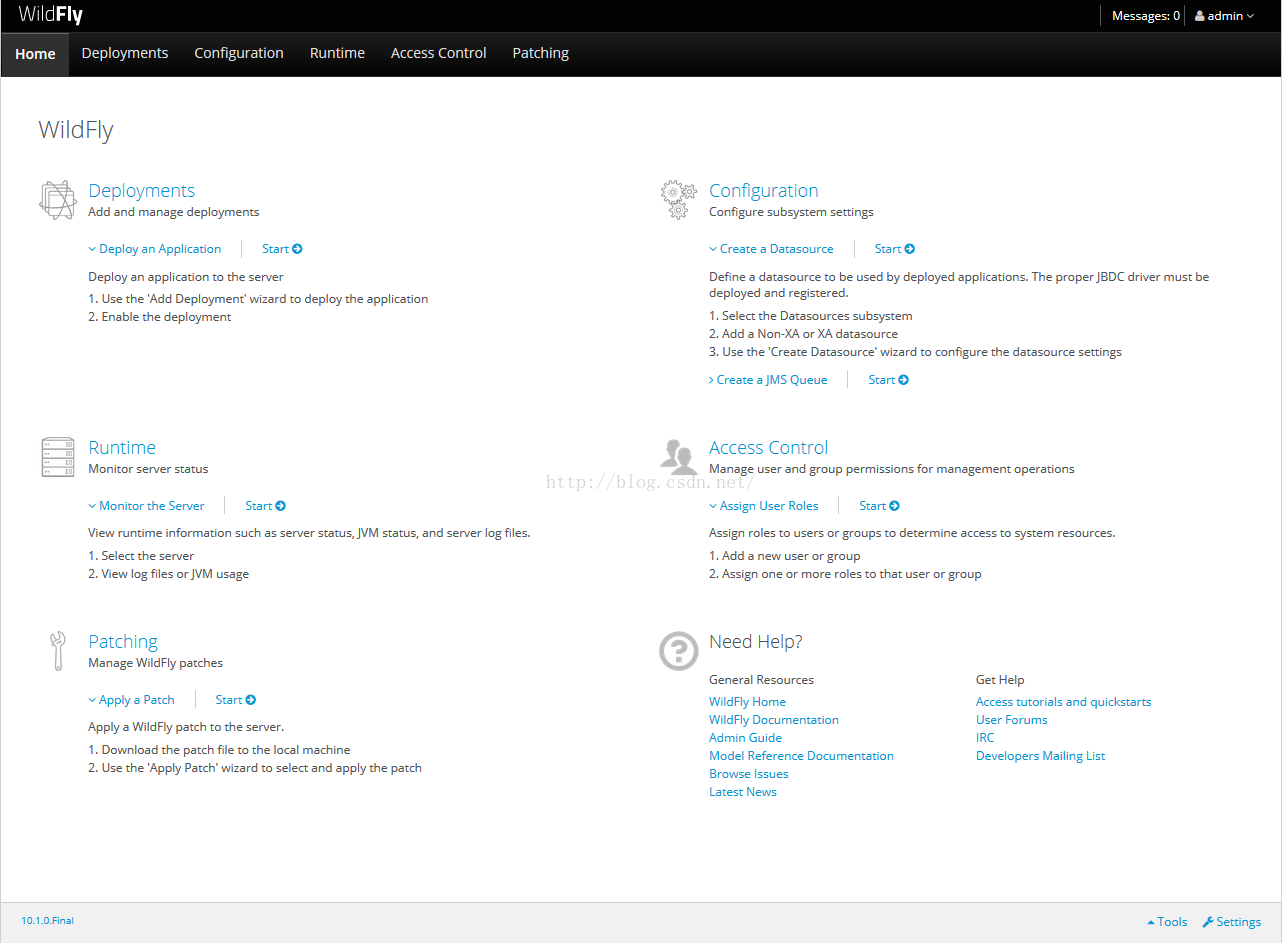Click the Deployments section icon
Screen dimensions: 1282x943
click(57, 200)
